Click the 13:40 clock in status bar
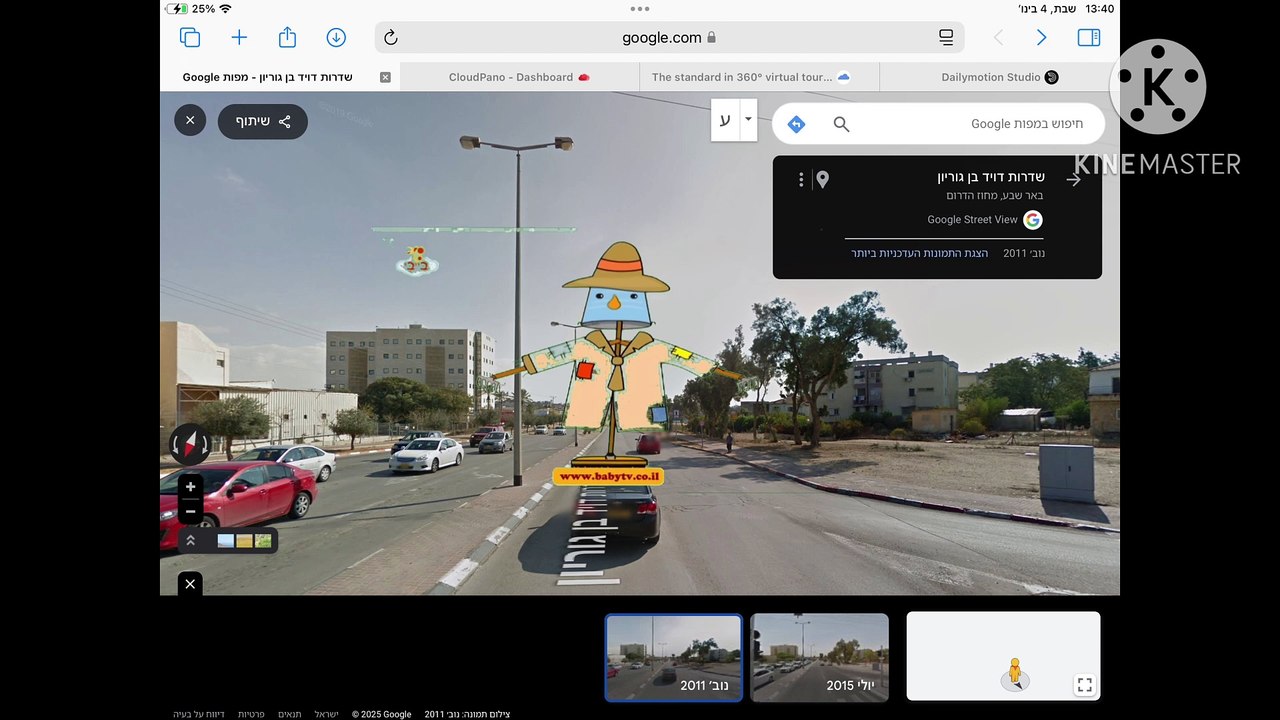Image resolution: width=1280 pixels, height=720 pixels. click(1099, 8)
